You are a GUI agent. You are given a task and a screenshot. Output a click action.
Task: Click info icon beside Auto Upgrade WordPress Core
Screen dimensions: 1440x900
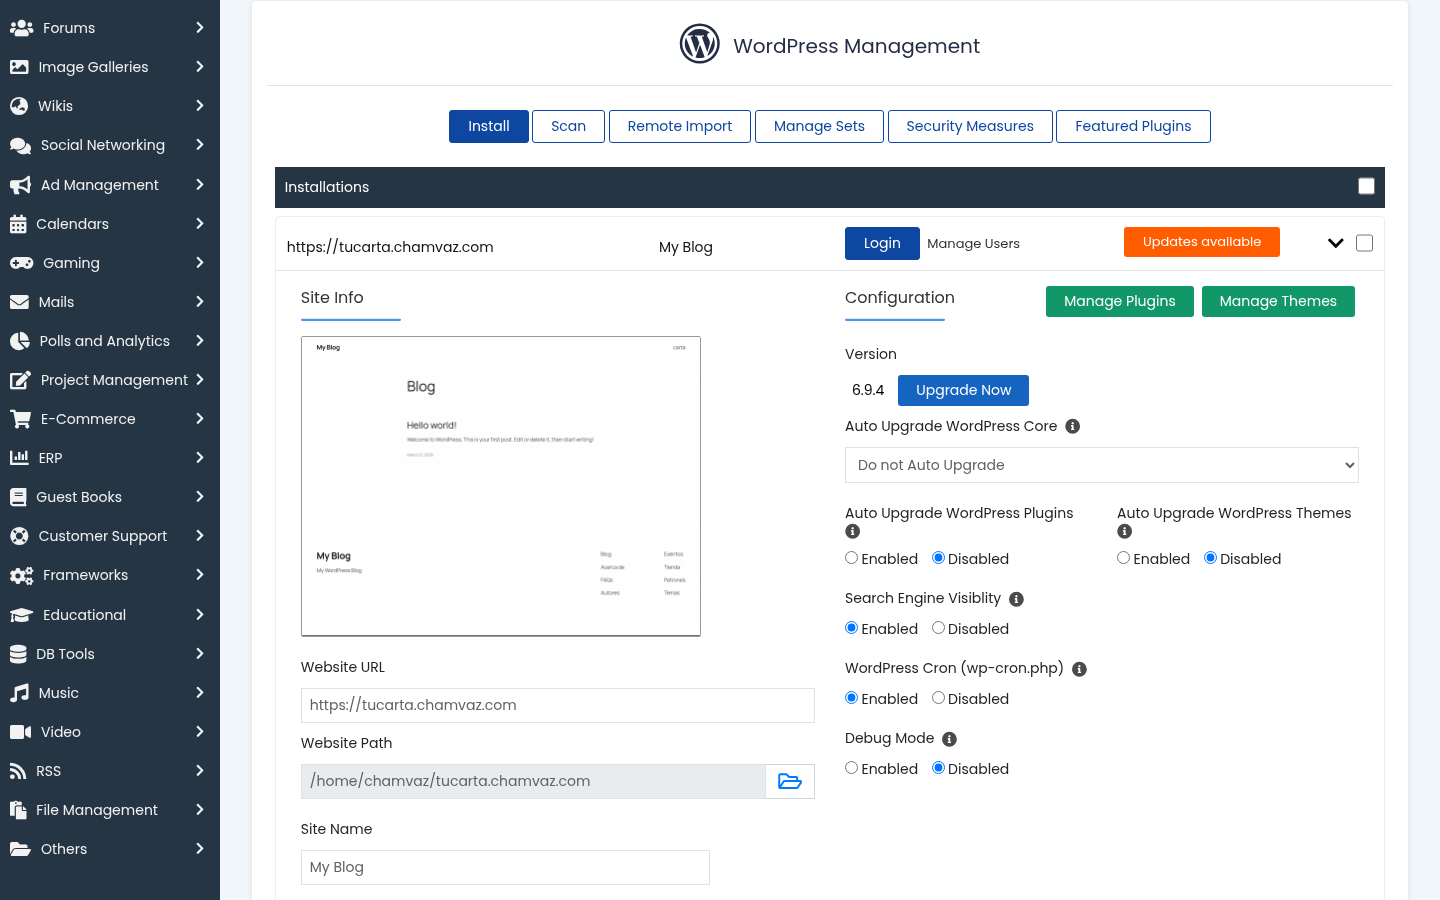coord(1073,426)
